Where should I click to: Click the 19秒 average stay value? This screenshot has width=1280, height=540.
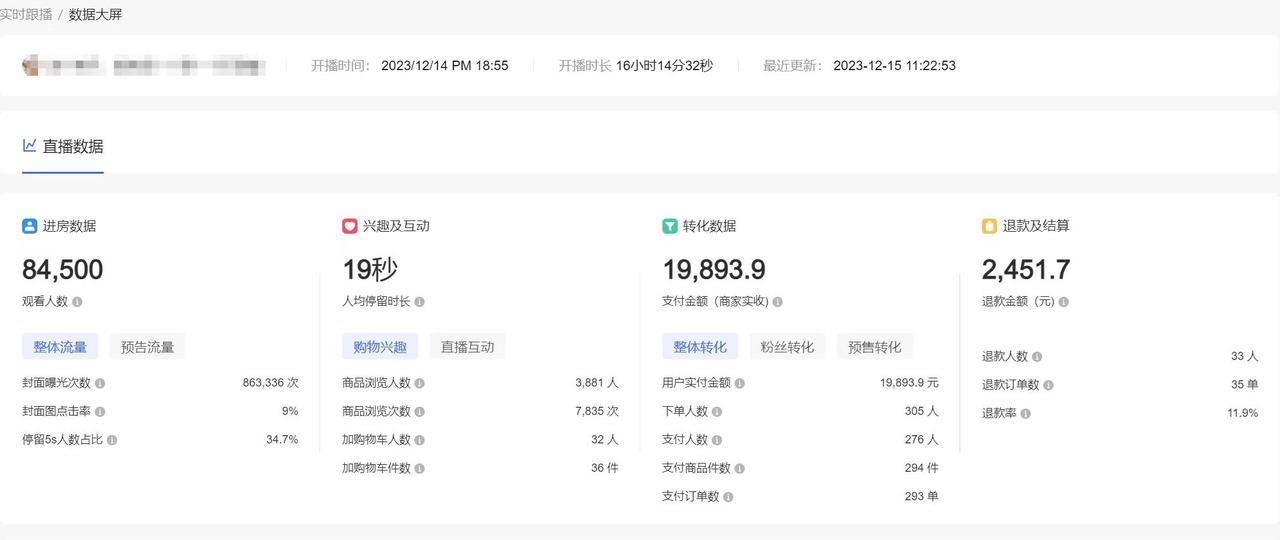tap(370, 269)
